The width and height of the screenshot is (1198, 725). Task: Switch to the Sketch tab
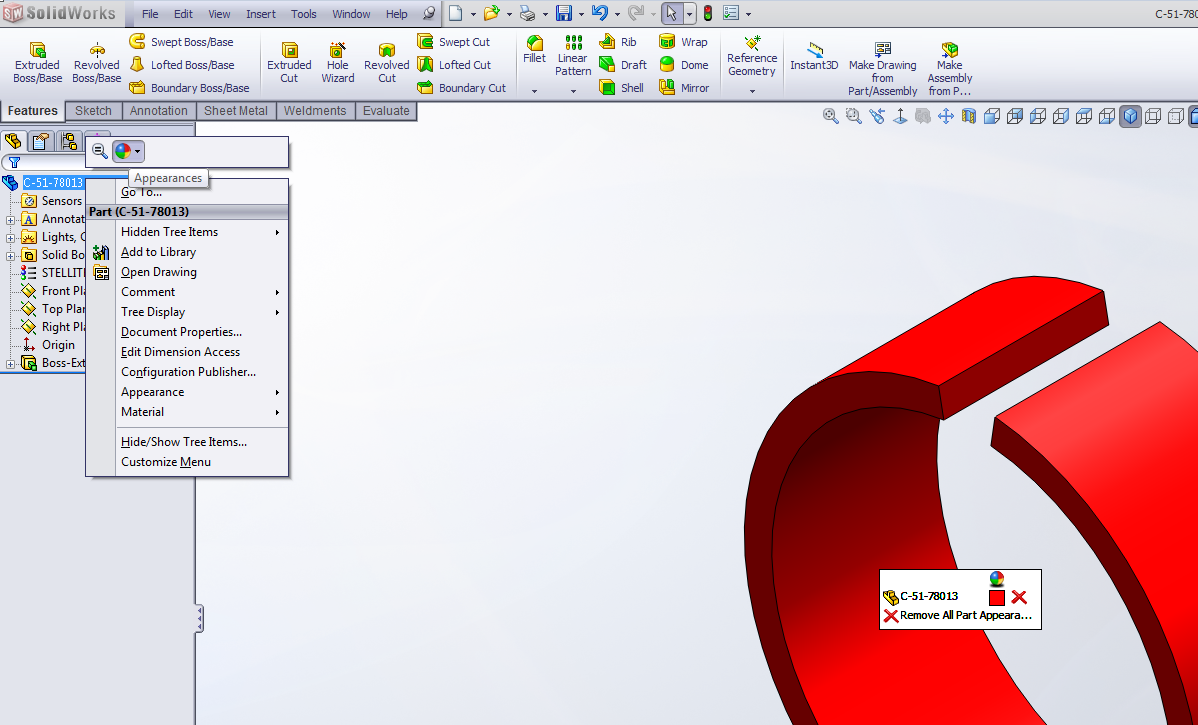click(x=93, y=111)
